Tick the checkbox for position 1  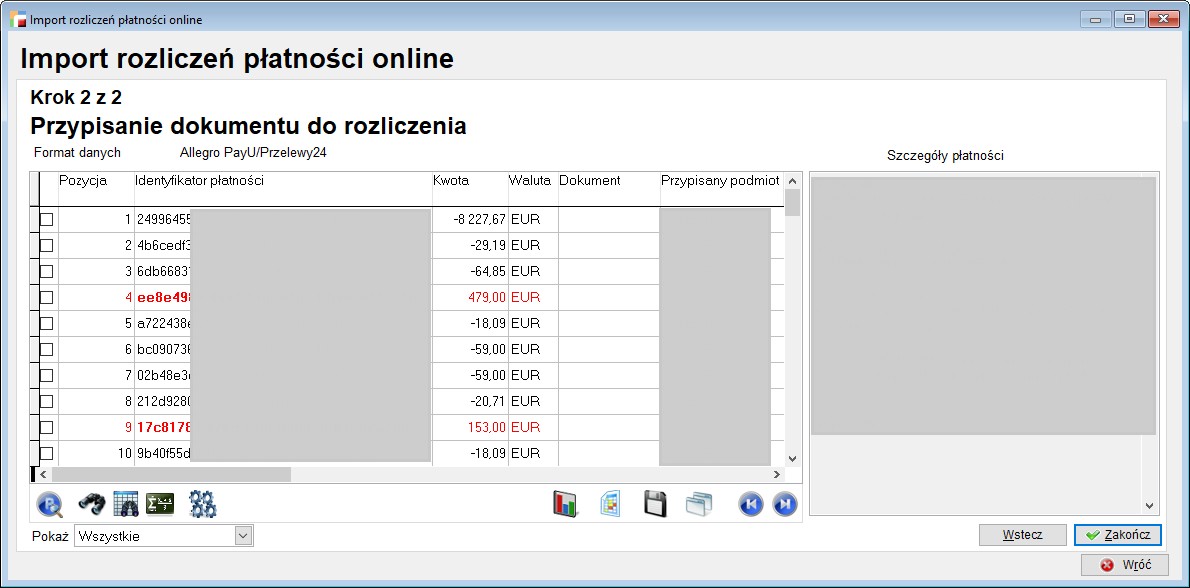[x=46, y=220]
